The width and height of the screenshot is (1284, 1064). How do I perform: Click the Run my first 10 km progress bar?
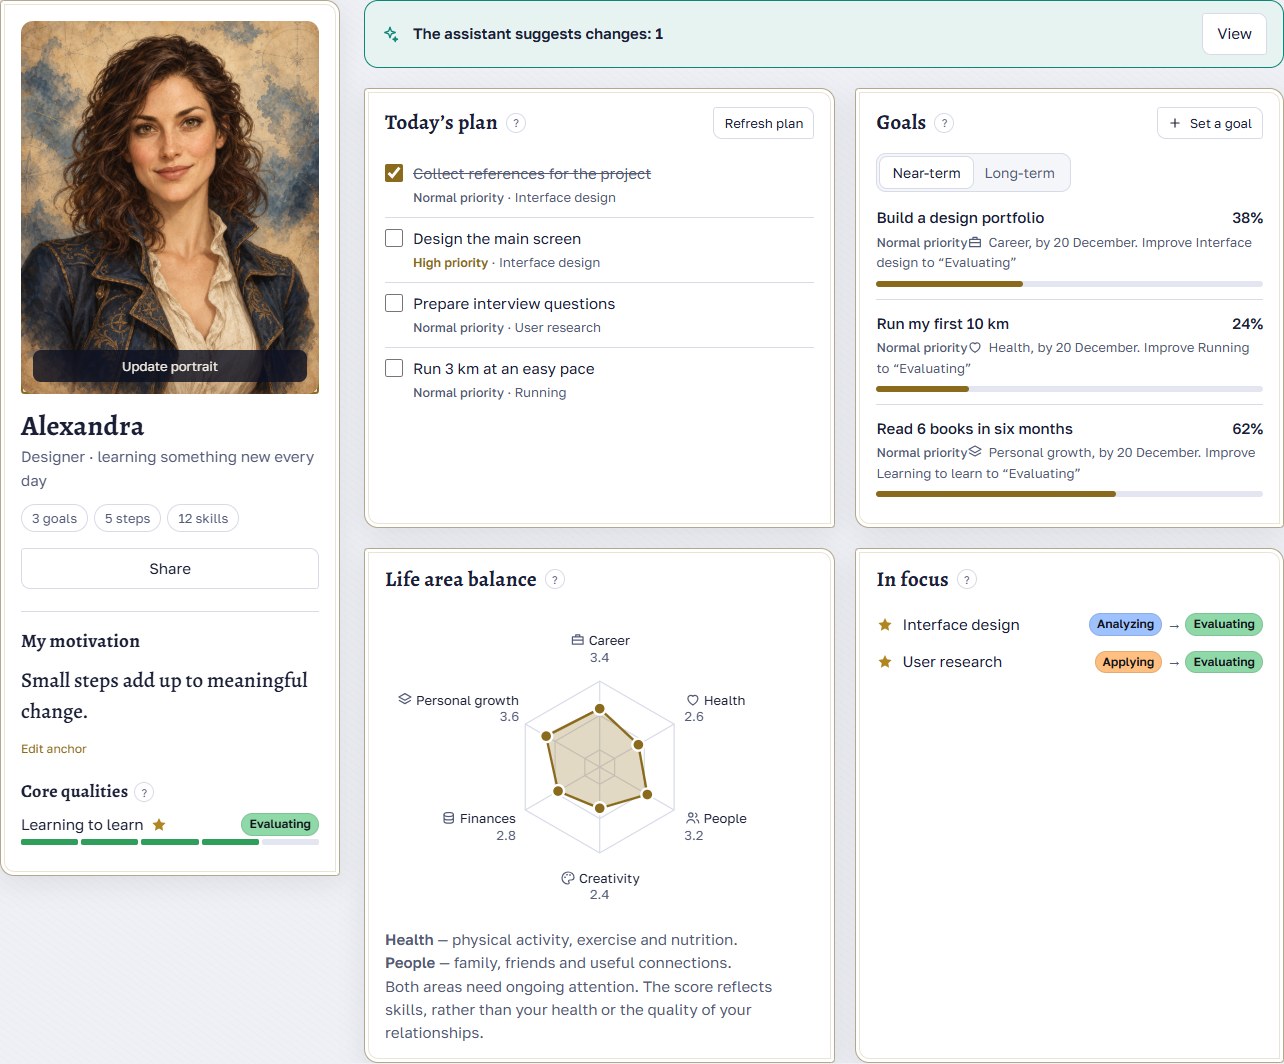pyautogui.click(x=1069, y=389)
